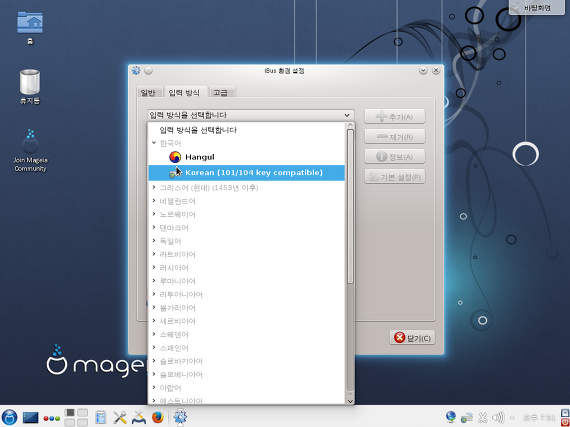570x427 pixels.
Task: Expand the 루마니아어 language group
Action: pyautogui.click(x=154, y=281)
